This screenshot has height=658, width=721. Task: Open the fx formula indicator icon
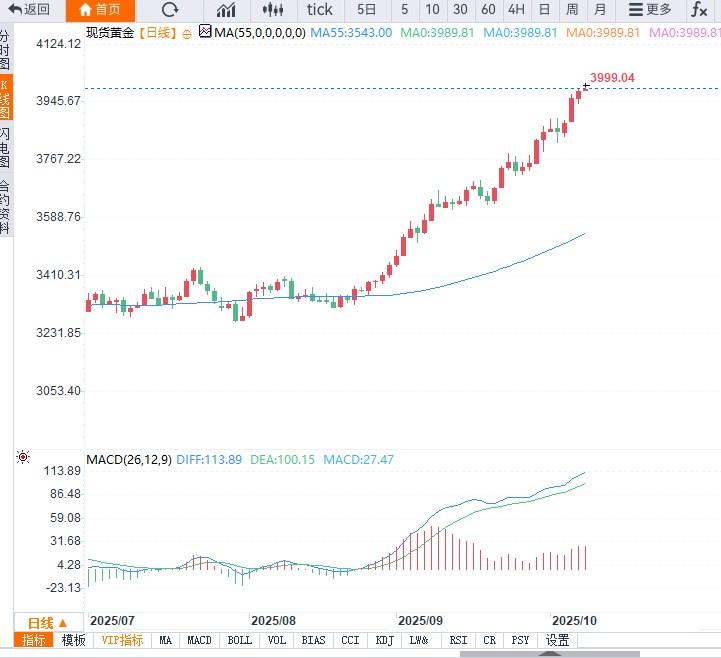700,10
